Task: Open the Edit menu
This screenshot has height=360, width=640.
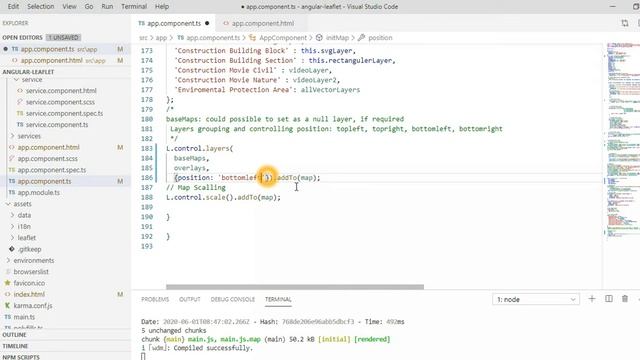Action: pos(13,7)
